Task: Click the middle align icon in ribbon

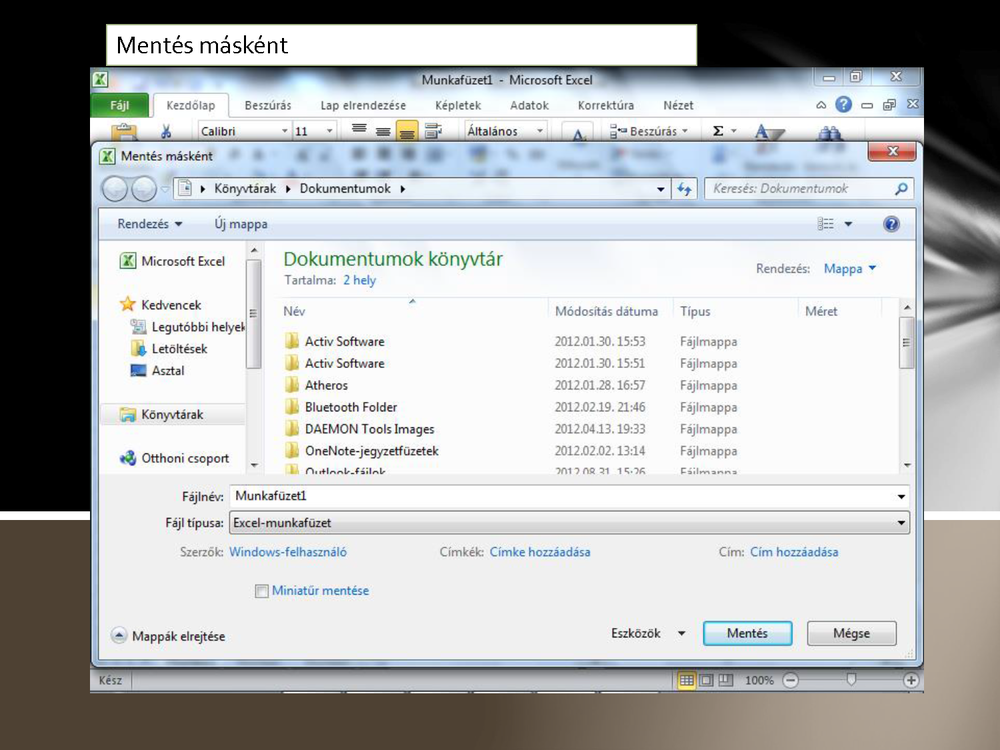Action: point(383,131)
